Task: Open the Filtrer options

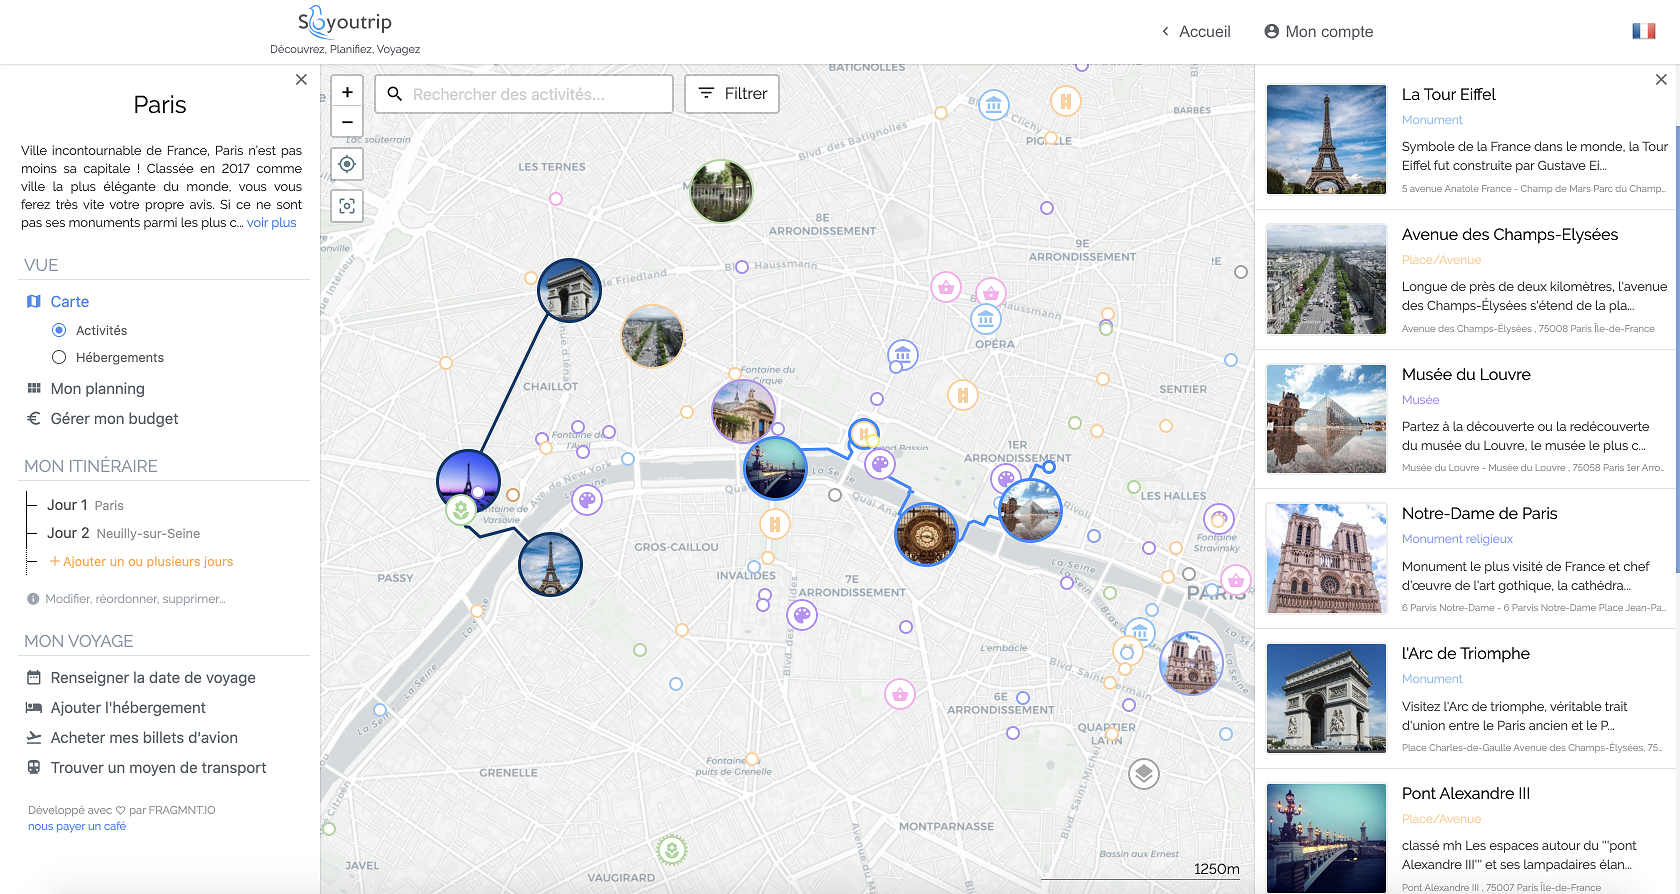Action: (732, 94)
